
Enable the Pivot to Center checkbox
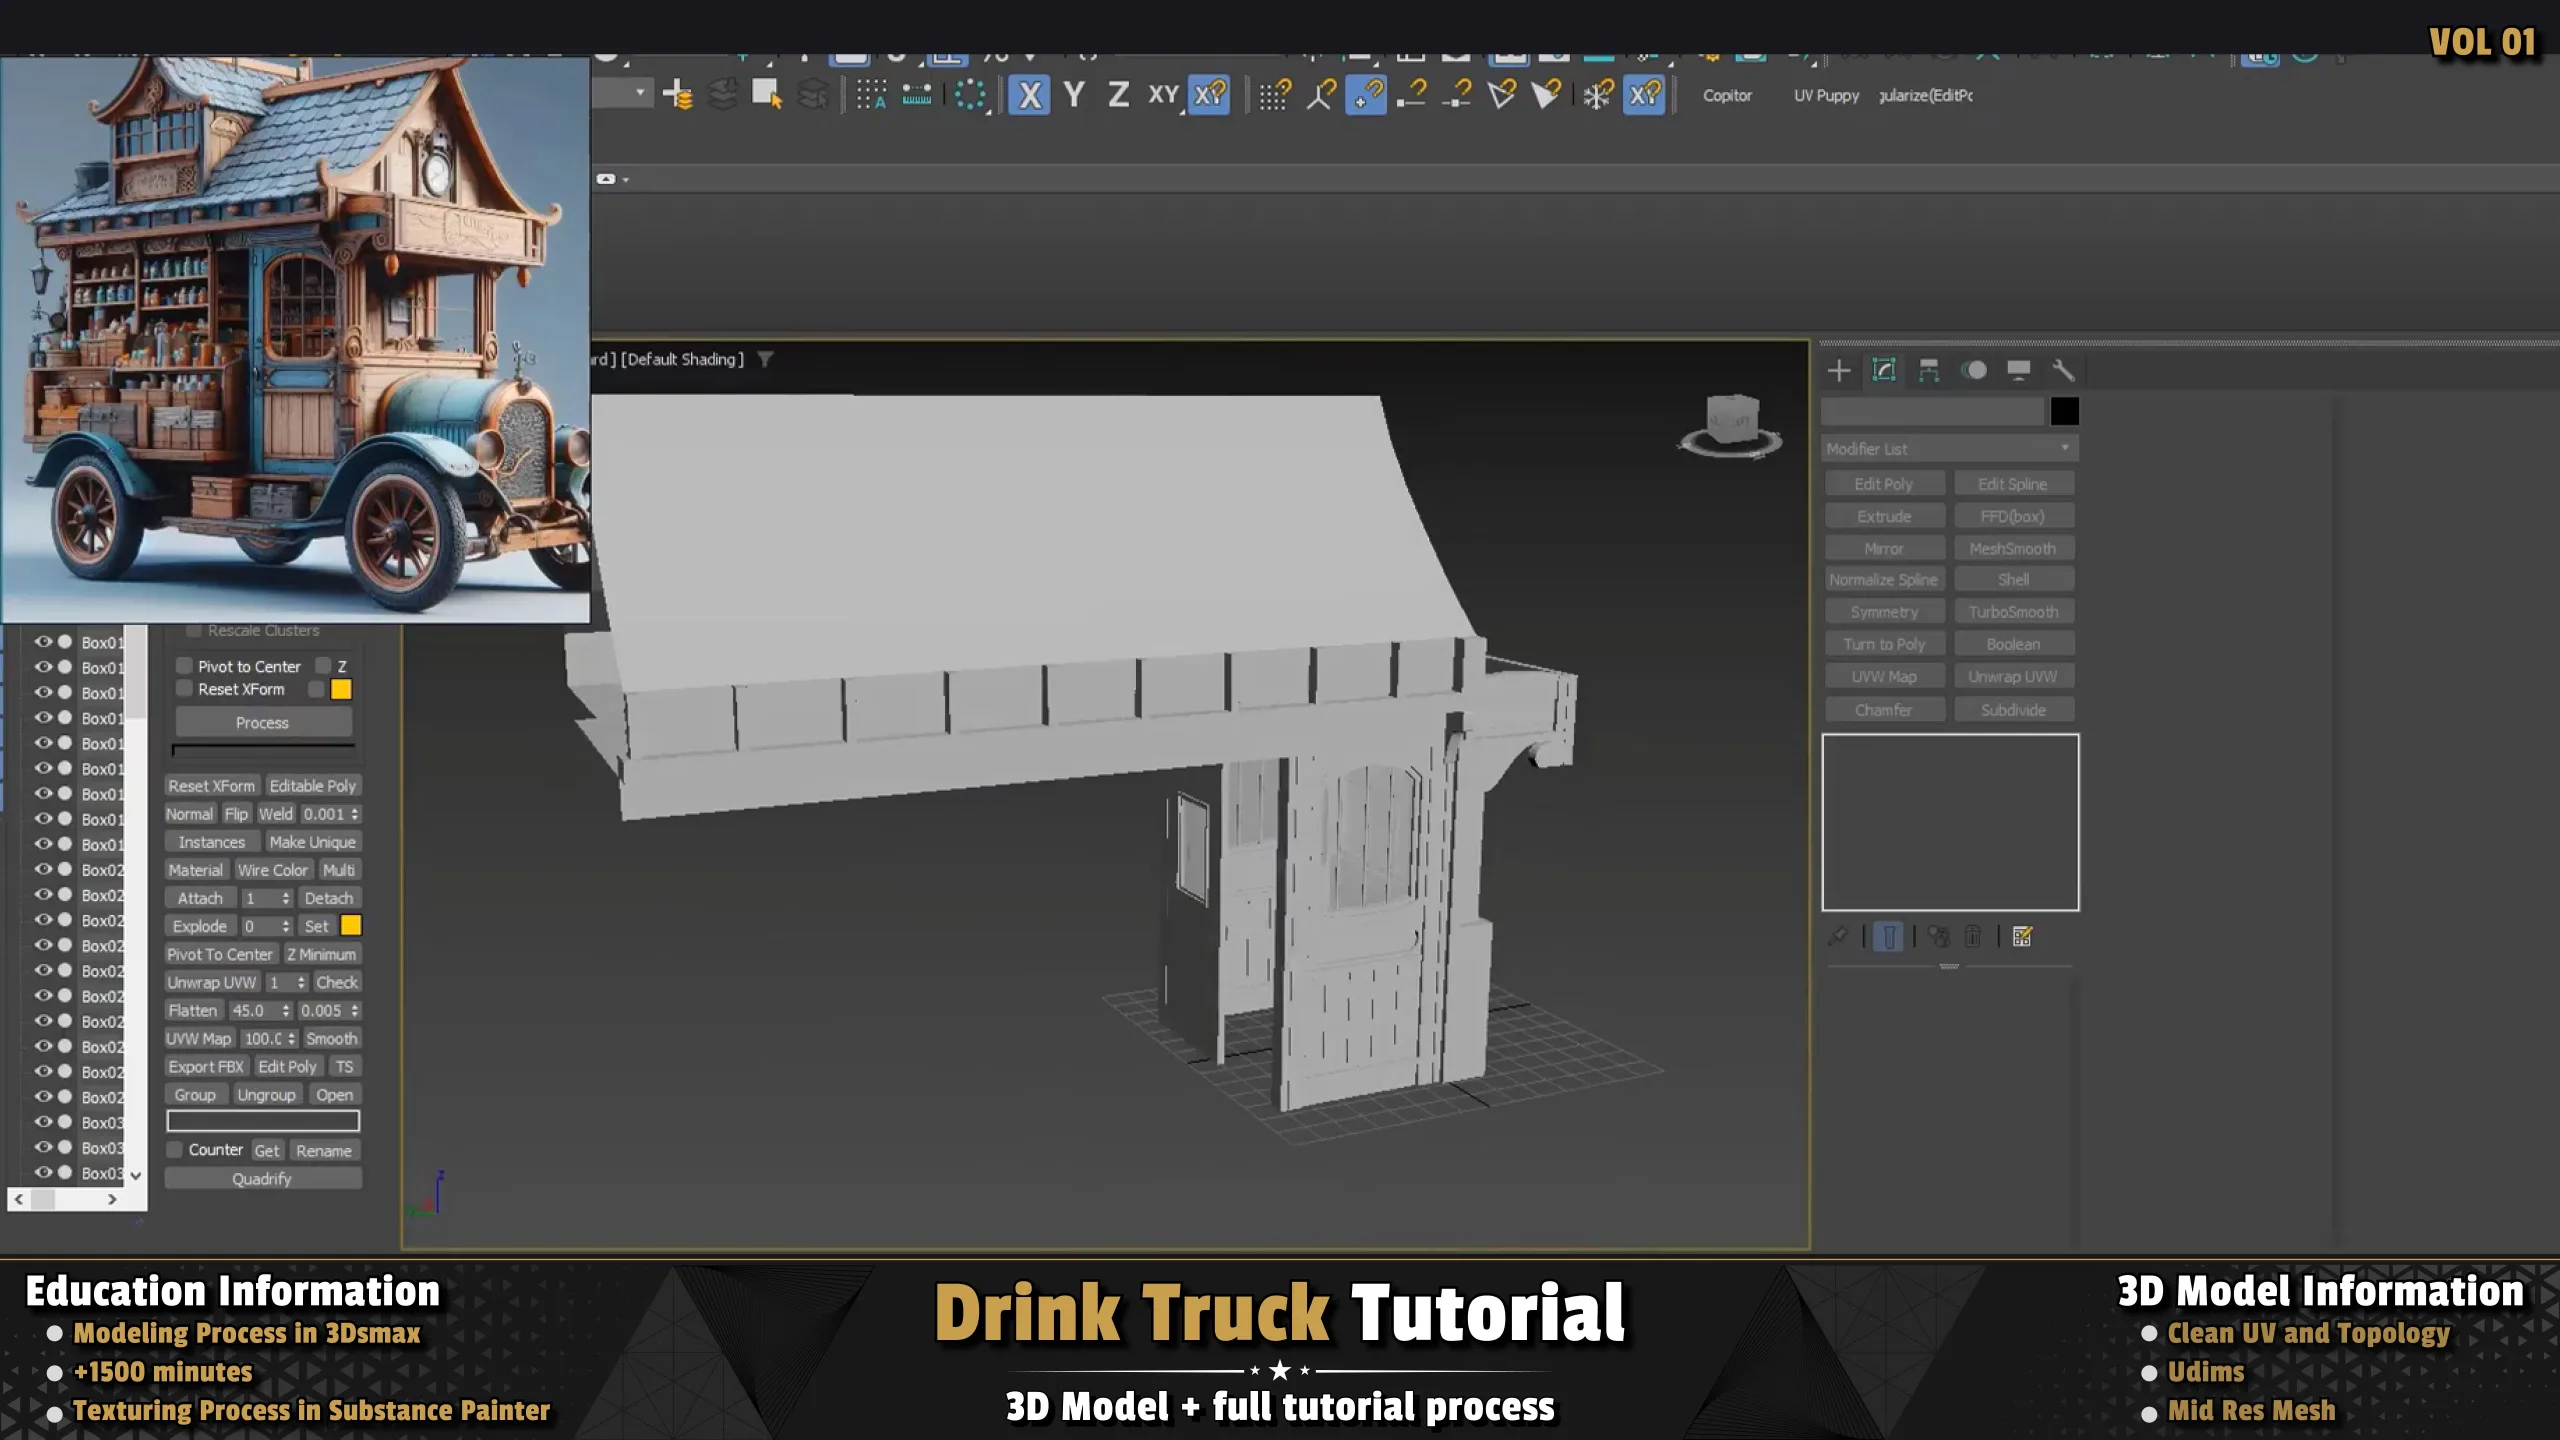pyautogui.click(x=184, y=666)
